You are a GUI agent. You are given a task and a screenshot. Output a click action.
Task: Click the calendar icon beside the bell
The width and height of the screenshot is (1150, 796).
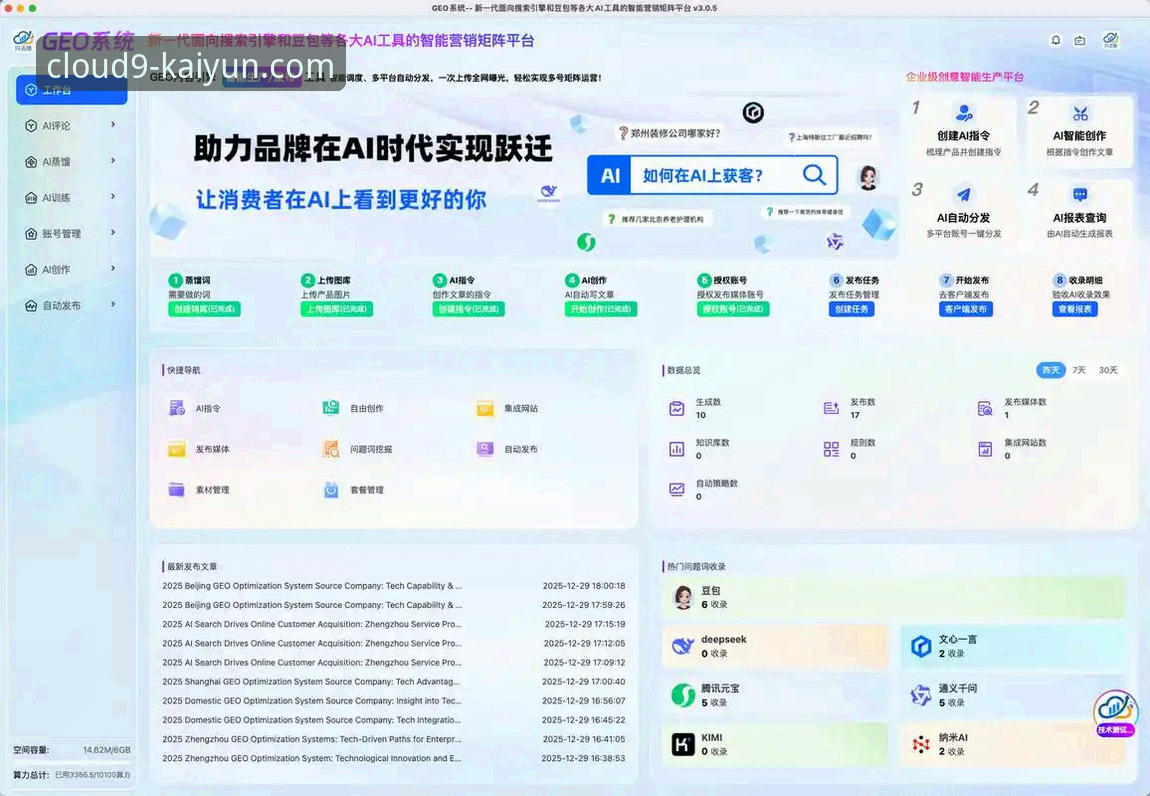point(1082,41)
